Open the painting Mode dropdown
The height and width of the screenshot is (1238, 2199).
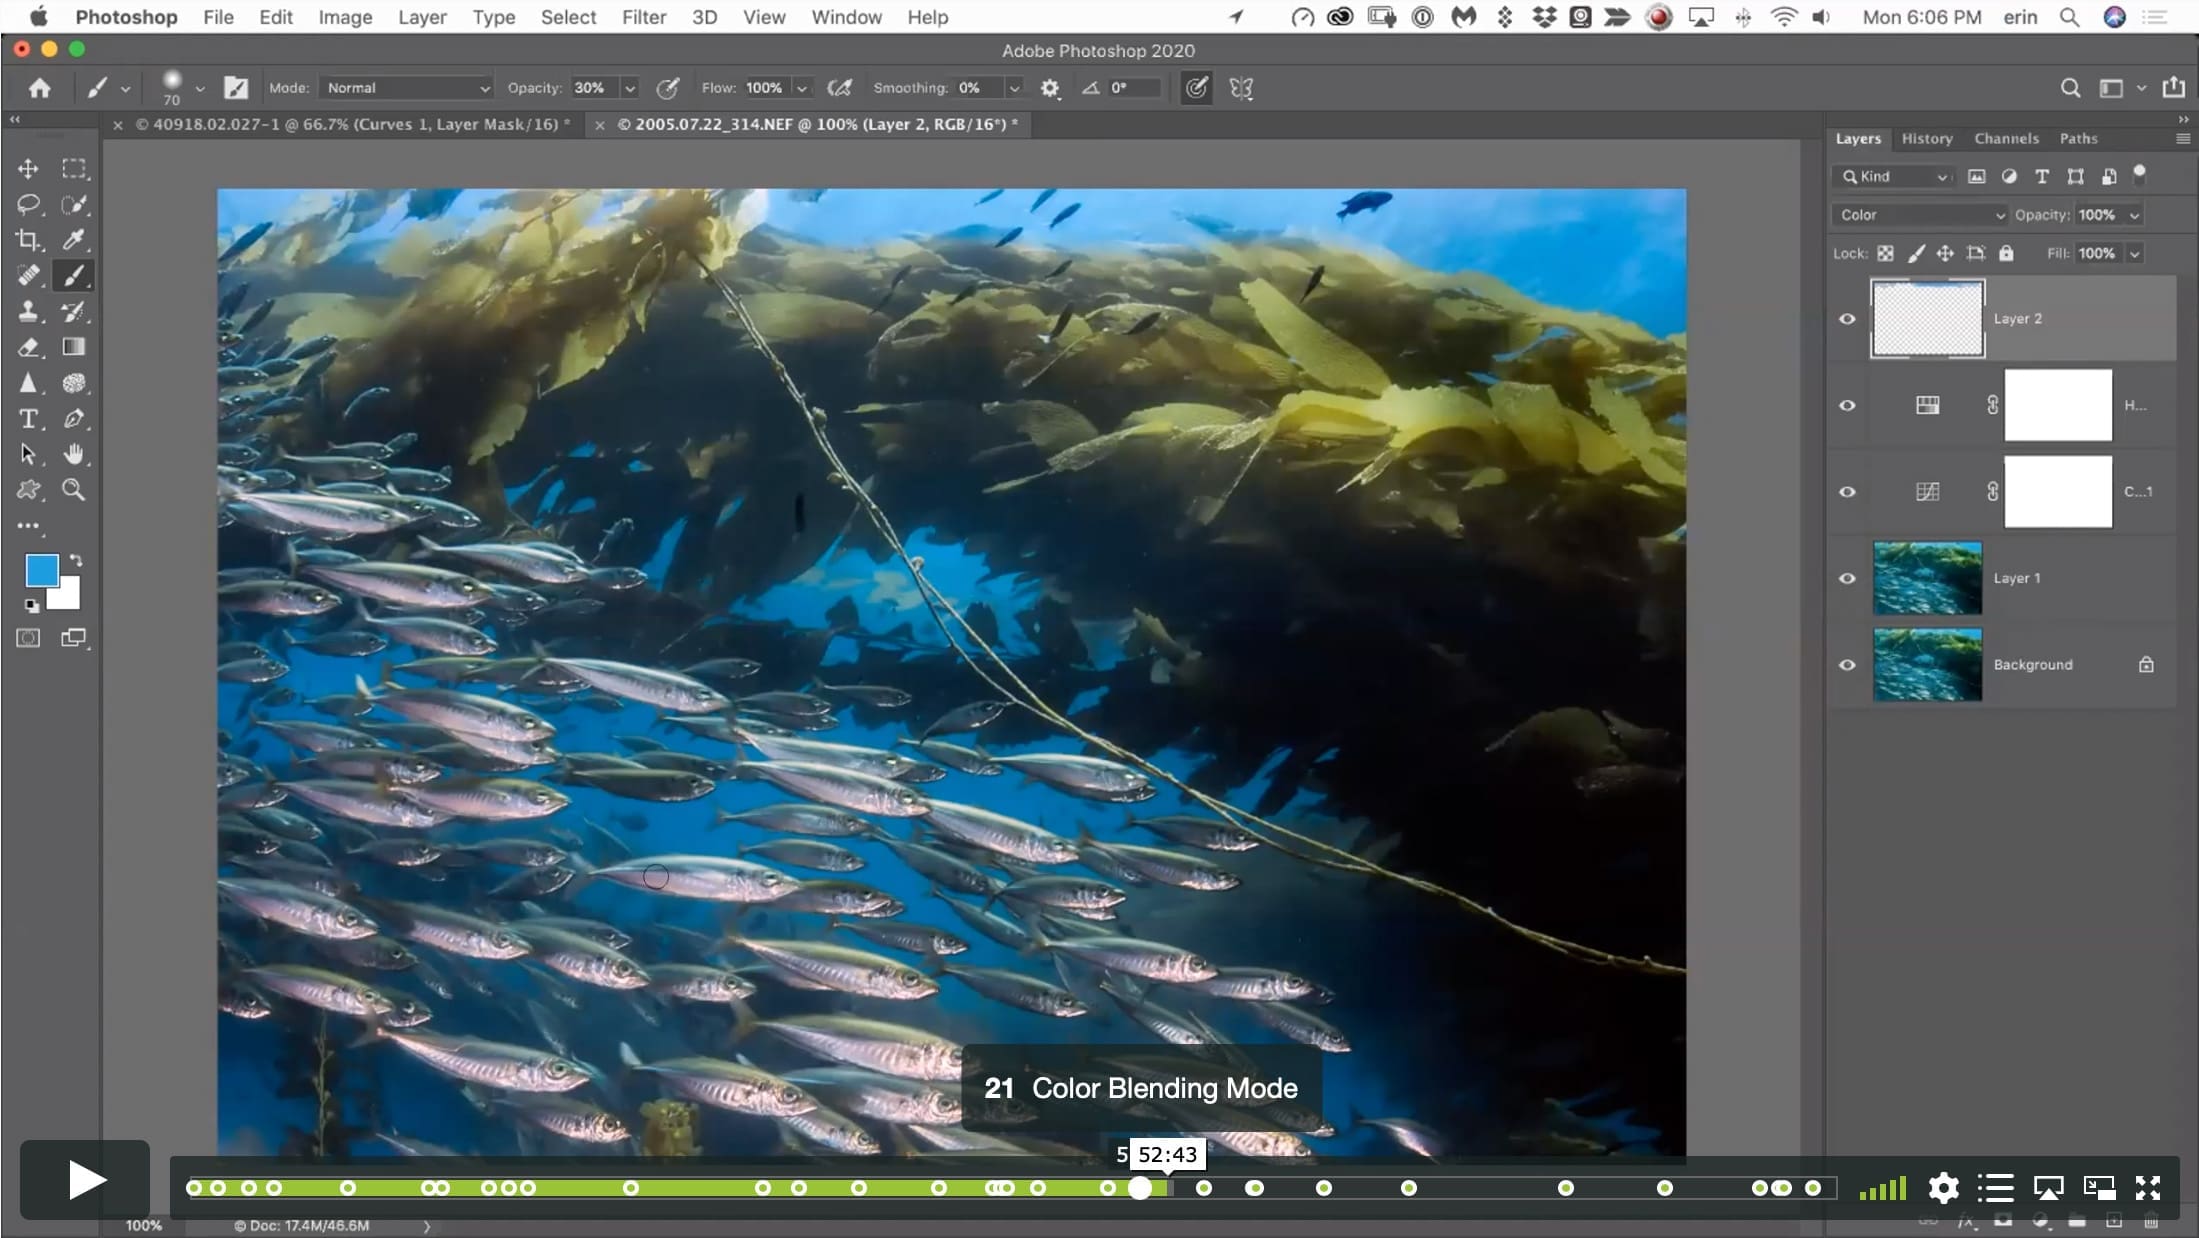[407, 88]
